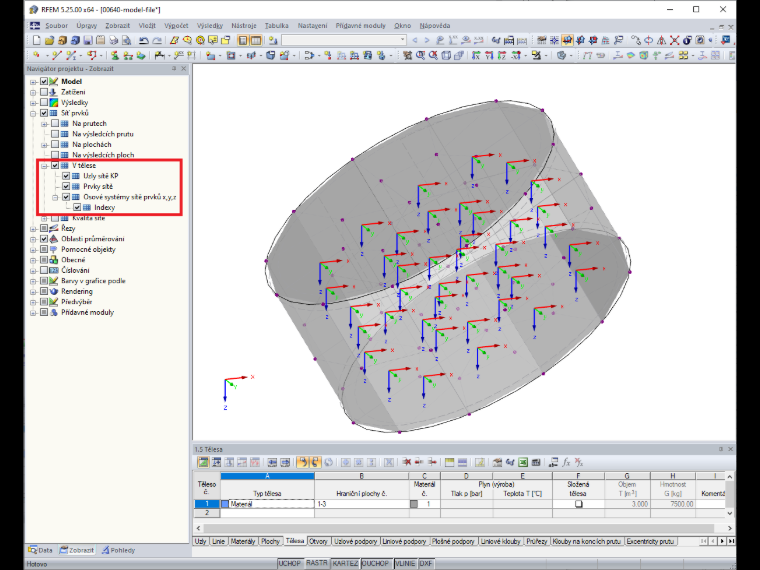Toggle UCHOP in status bar
This screenshot has height=570, width=760.
290,563
